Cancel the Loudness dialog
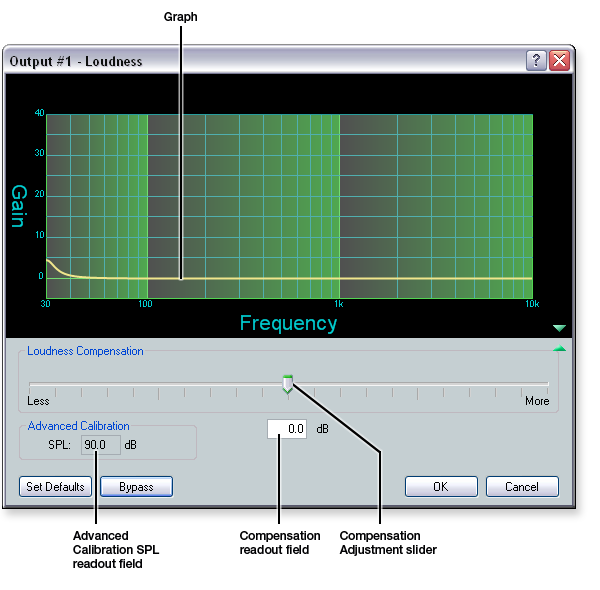 [x=522, y=487]
